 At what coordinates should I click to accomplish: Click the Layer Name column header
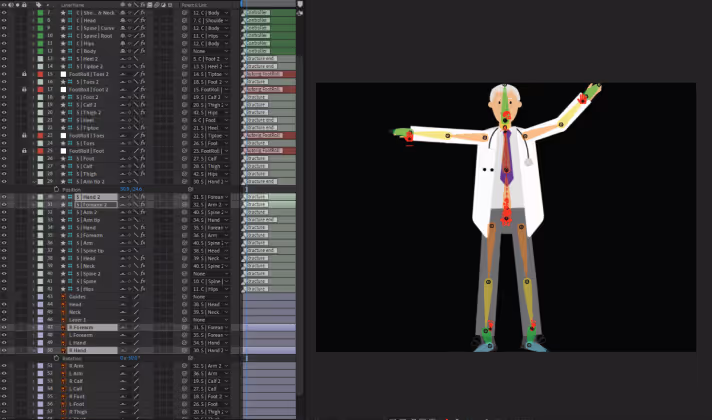[73, 5]
